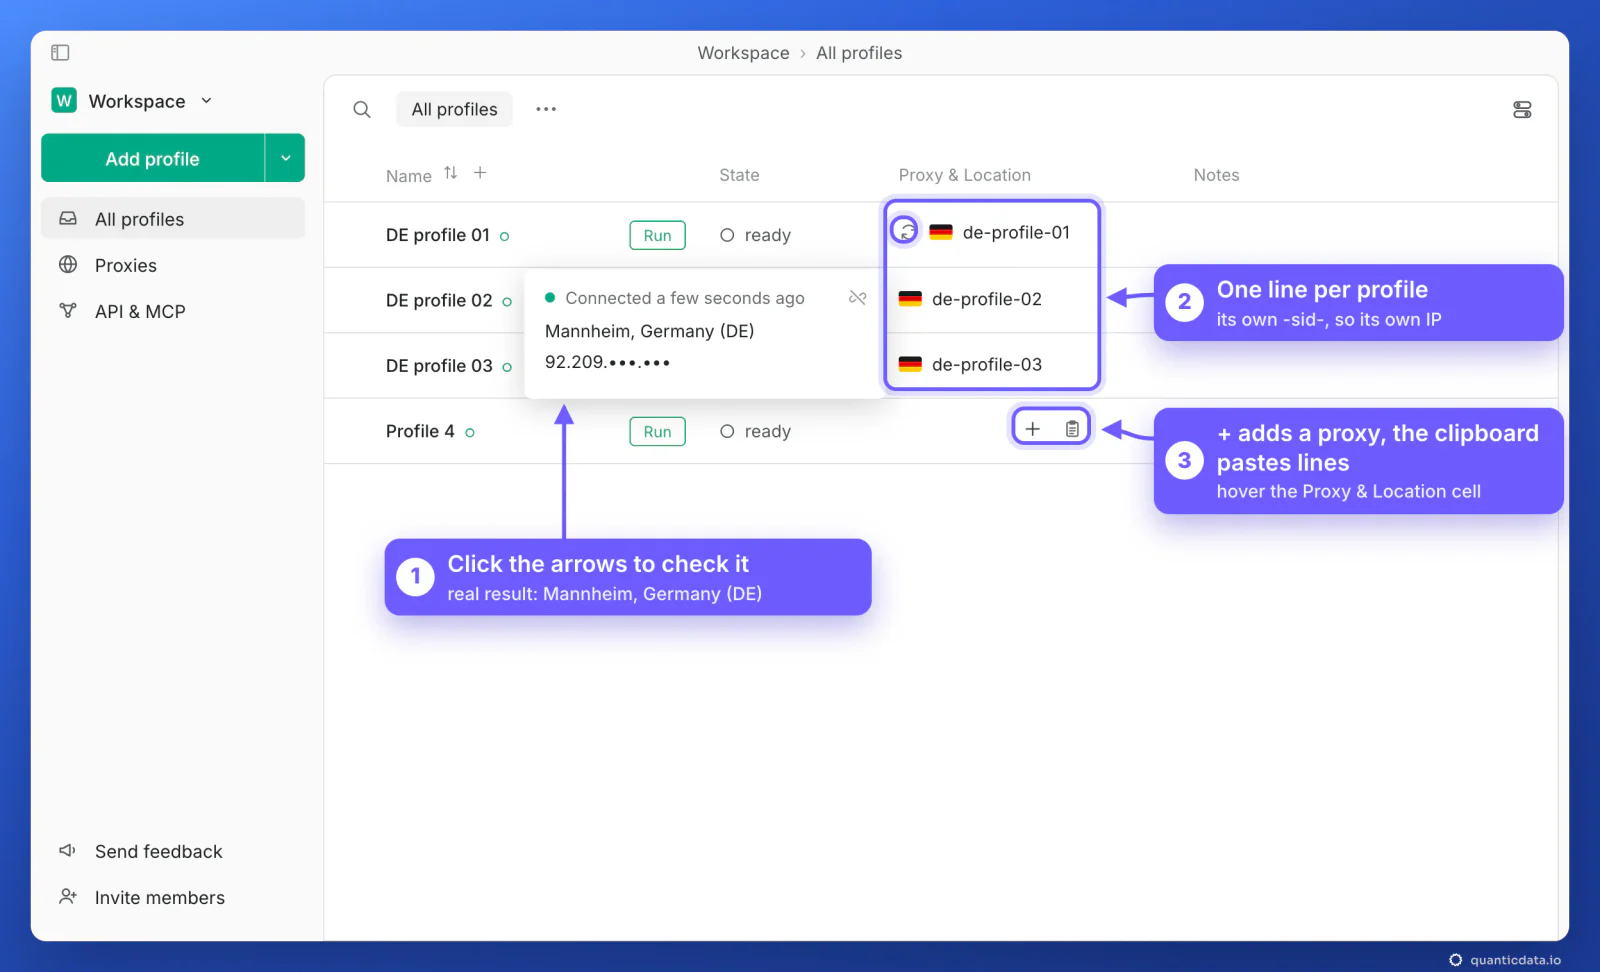This screenshot has height=972, width=1600.
Task: Open the view settings toggles icon
Action: (x=1522, y=110)
